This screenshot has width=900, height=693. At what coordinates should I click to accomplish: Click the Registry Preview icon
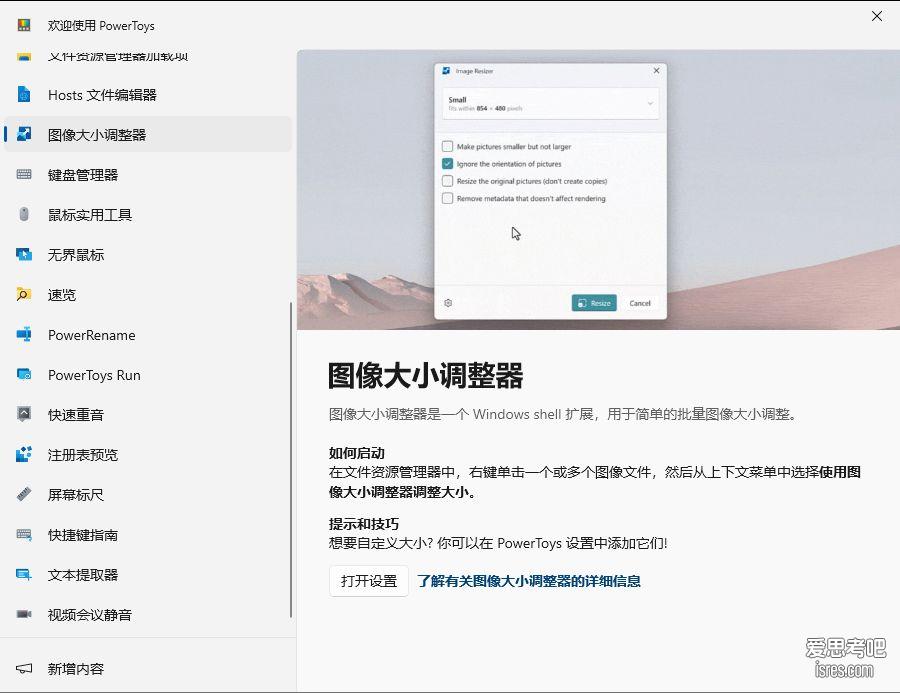(24, 454)
